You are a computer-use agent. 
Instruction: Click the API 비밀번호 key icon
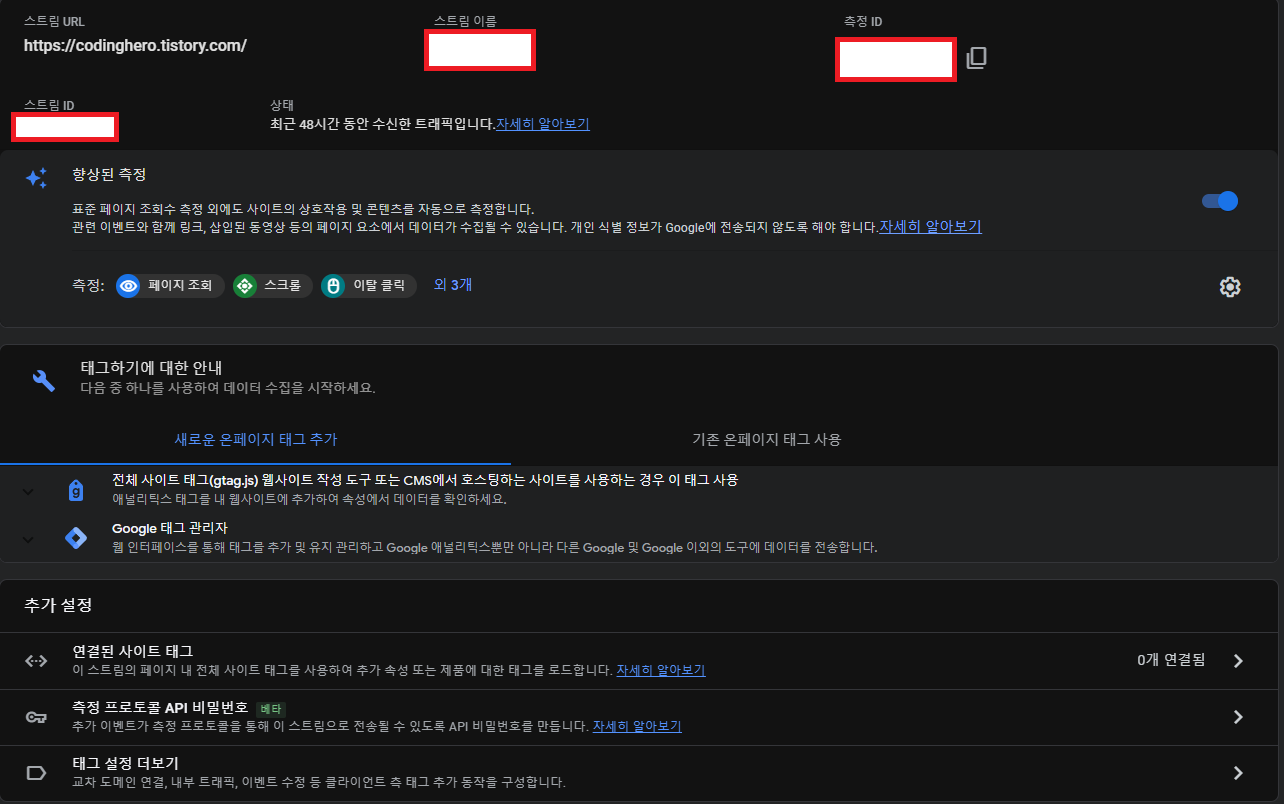(x=37, y=717)
